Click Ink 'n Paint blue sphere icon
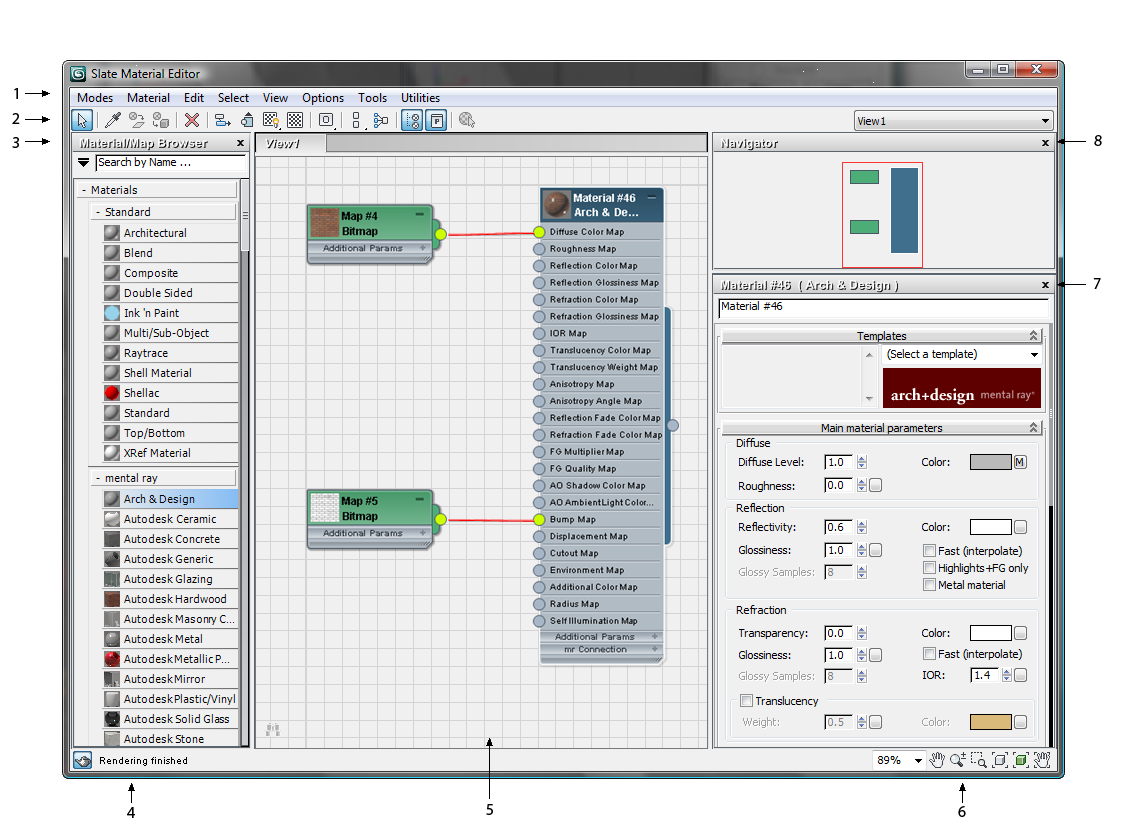 click(x=111, y=313)
